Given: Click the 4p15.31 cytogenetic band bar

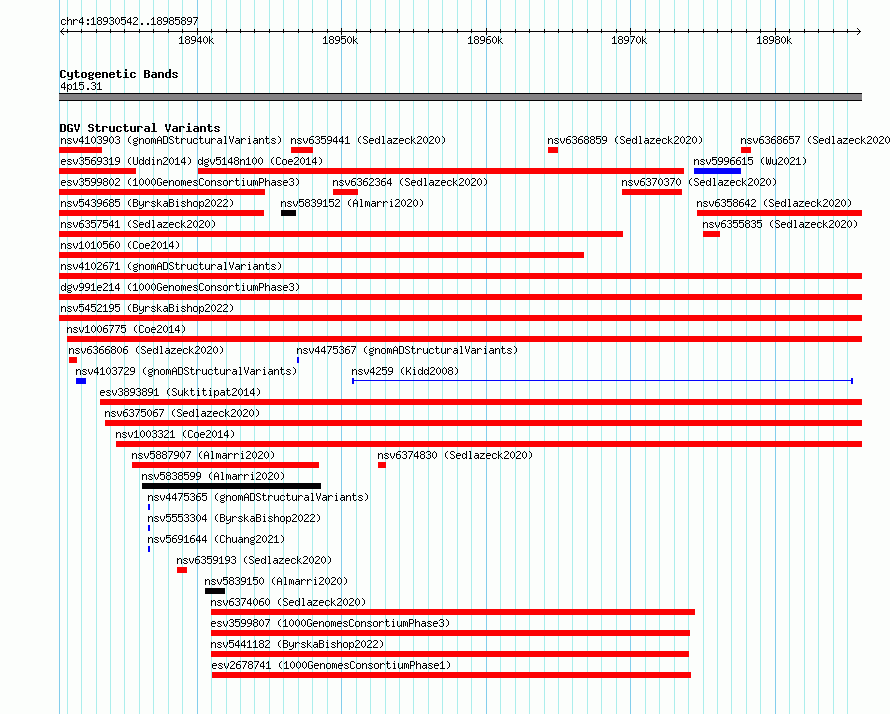Looking at the screenshot, I should pyautogui.click(x=460, y=97).
